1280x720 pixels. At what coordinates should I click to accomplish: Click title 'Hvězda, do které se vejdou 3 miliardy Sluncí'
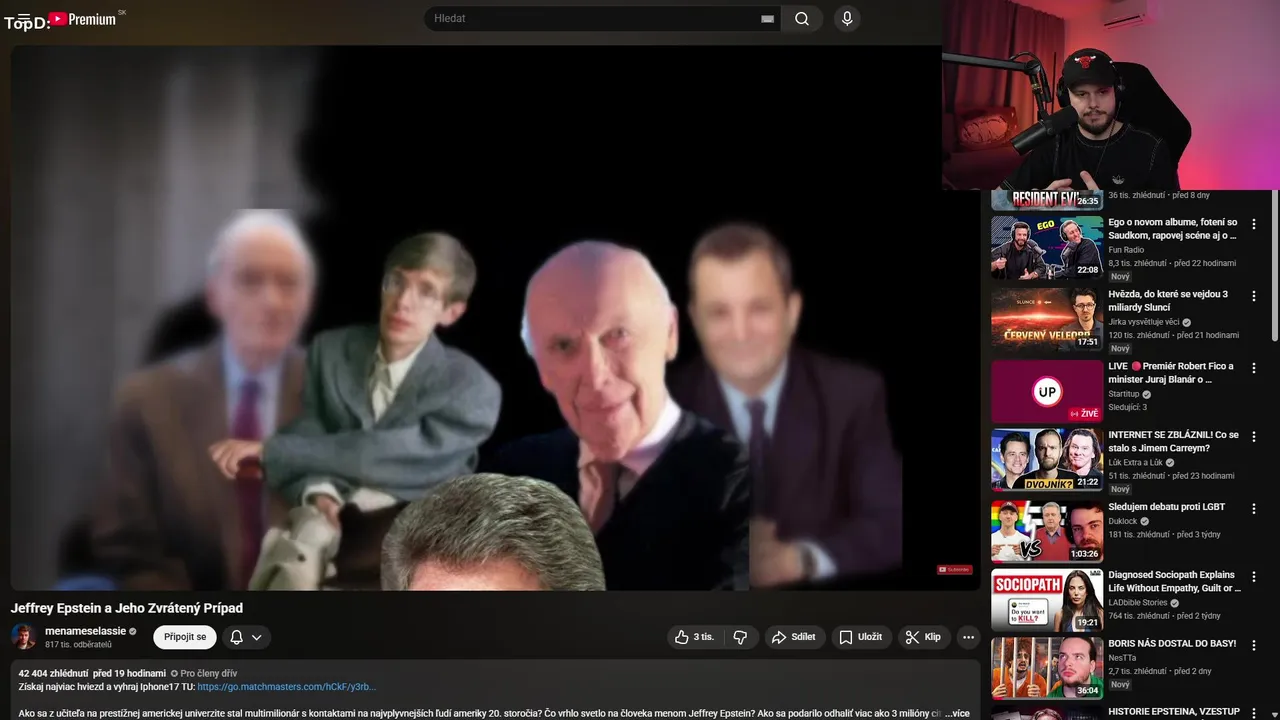(x=1168, y=301)
